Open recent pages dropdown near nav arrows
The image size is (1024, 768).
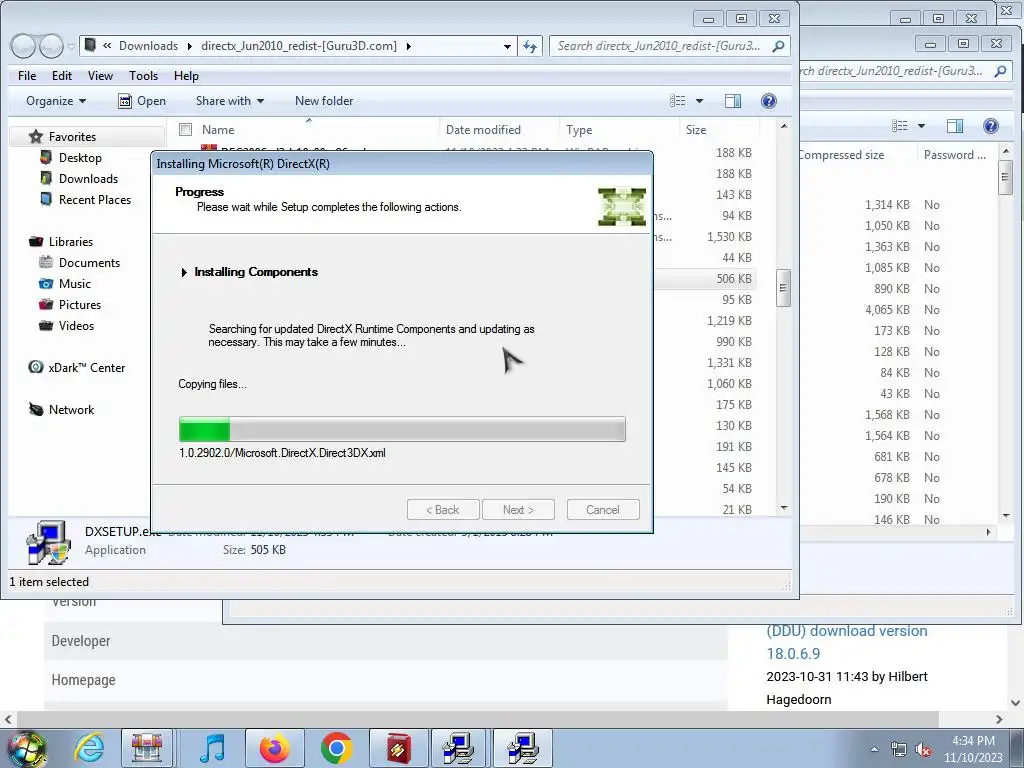coord(71,46)
